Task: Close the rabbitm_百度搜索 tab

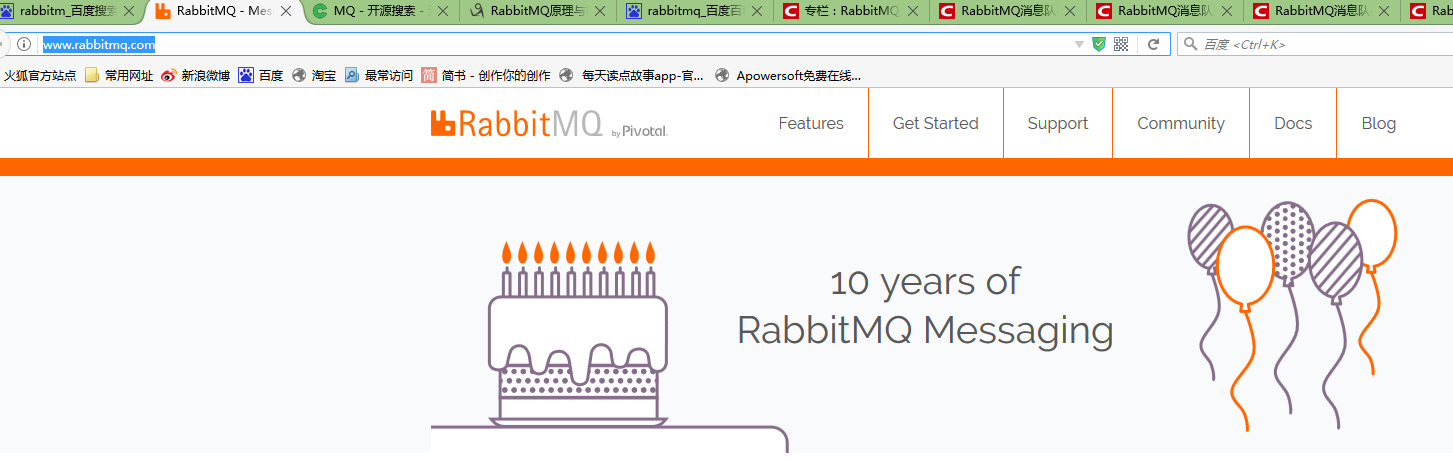Action: pyautogui.click(x=129, y=12)
